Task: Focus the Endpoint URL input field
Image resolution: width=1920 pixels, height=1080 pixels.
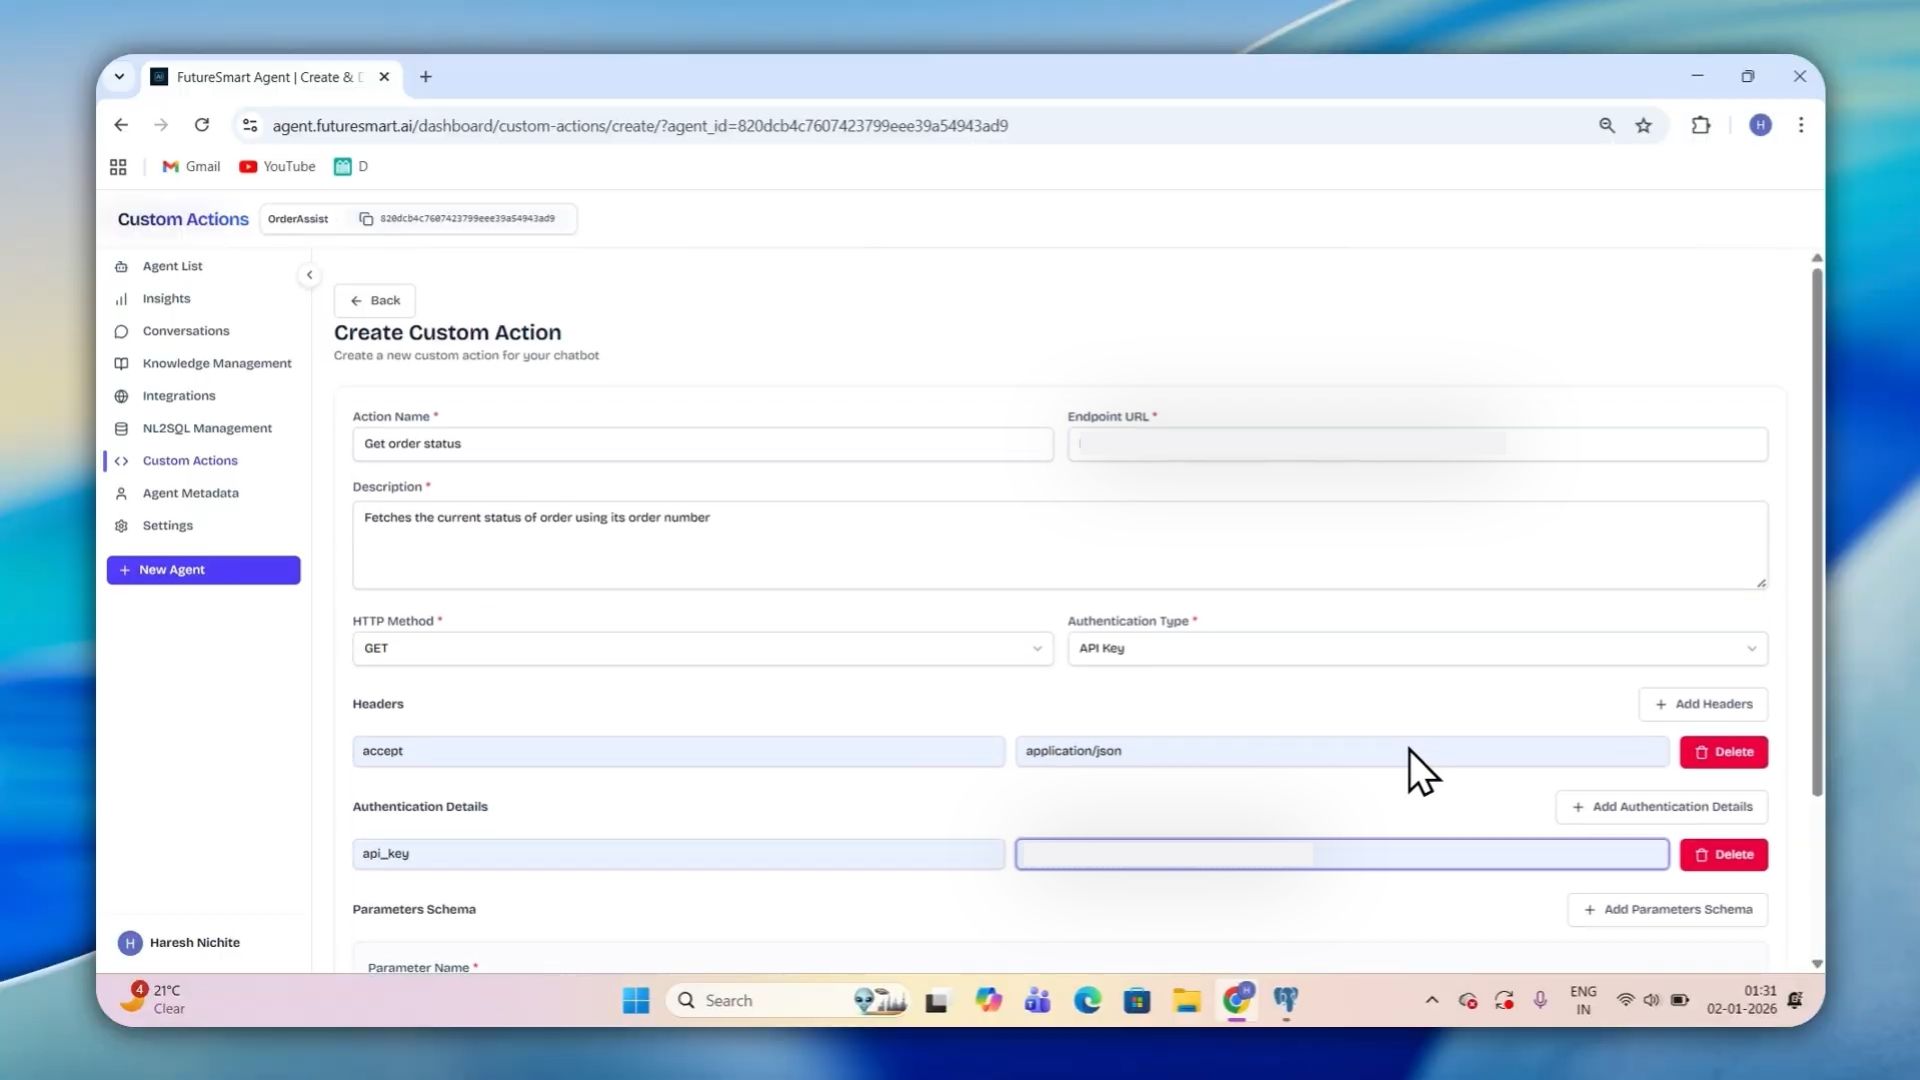Action: click(x=1417, y=444)
